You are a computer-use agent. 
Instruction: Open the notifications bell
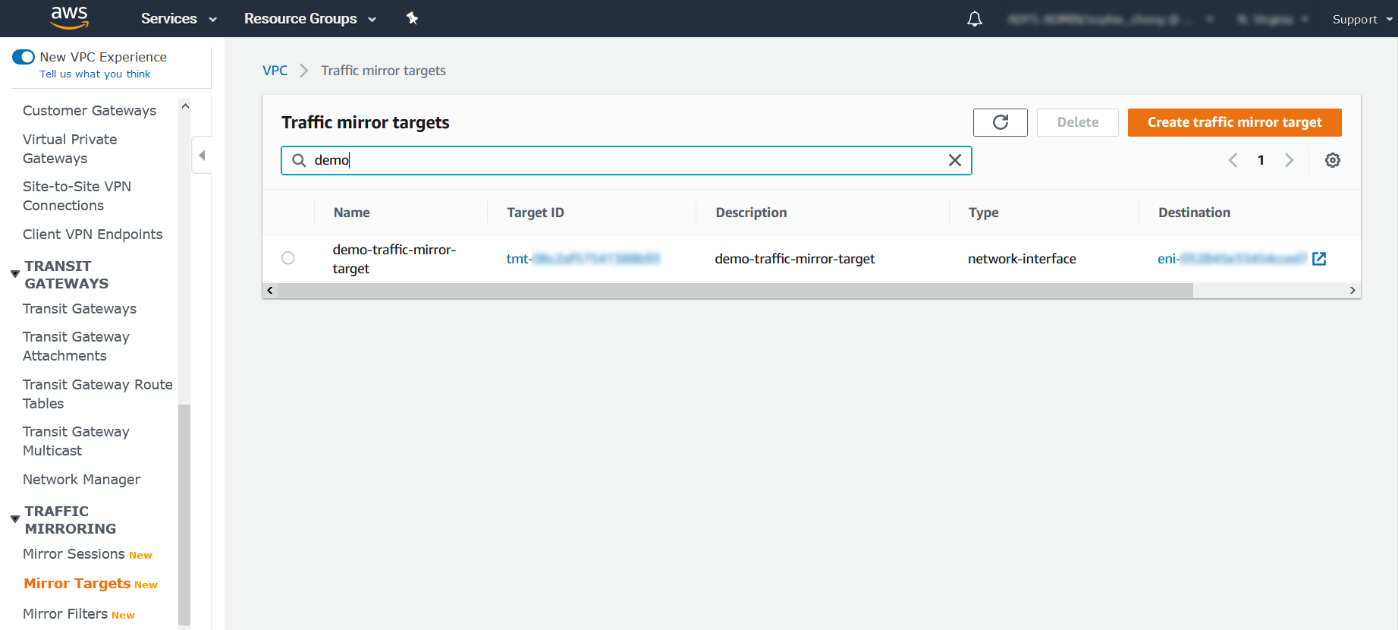974,19
